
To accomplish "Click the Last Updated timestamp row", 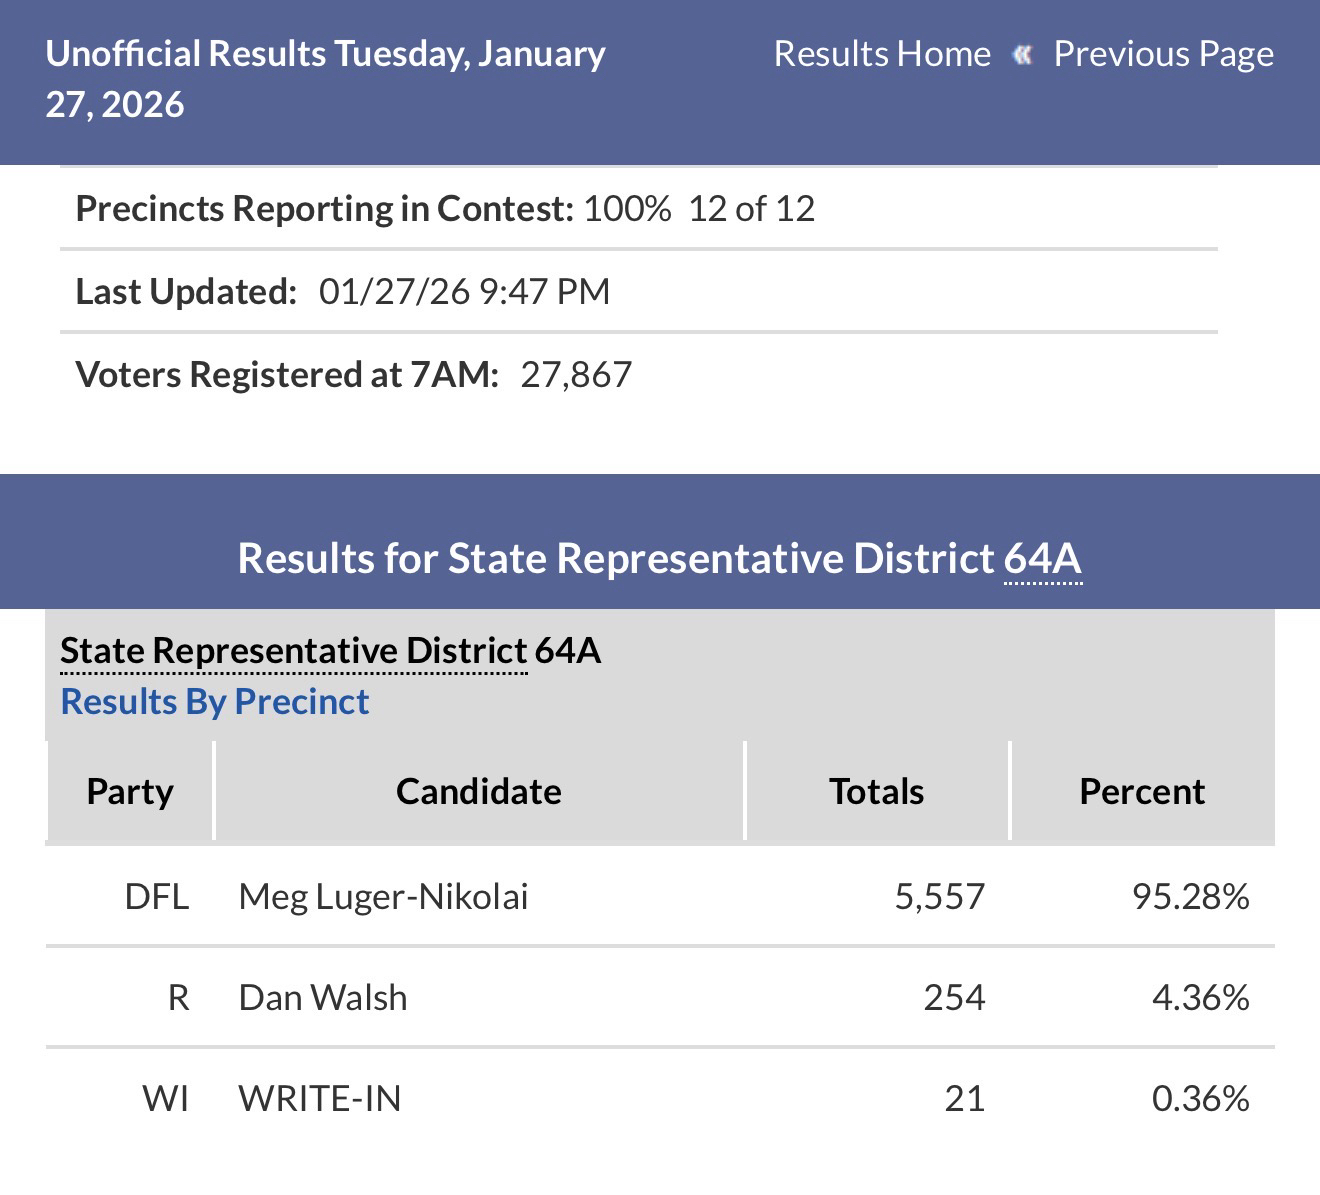I will 342,291.
